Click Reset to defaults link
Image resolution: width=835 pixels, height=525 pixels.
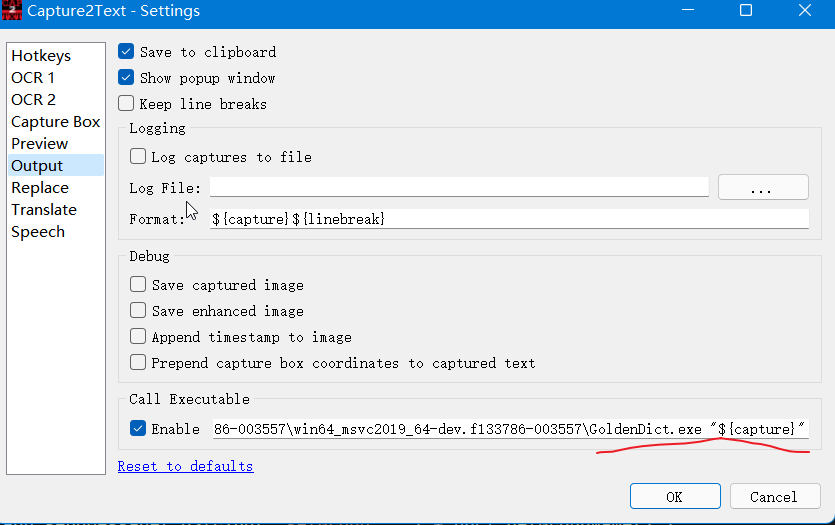point(185,466)
